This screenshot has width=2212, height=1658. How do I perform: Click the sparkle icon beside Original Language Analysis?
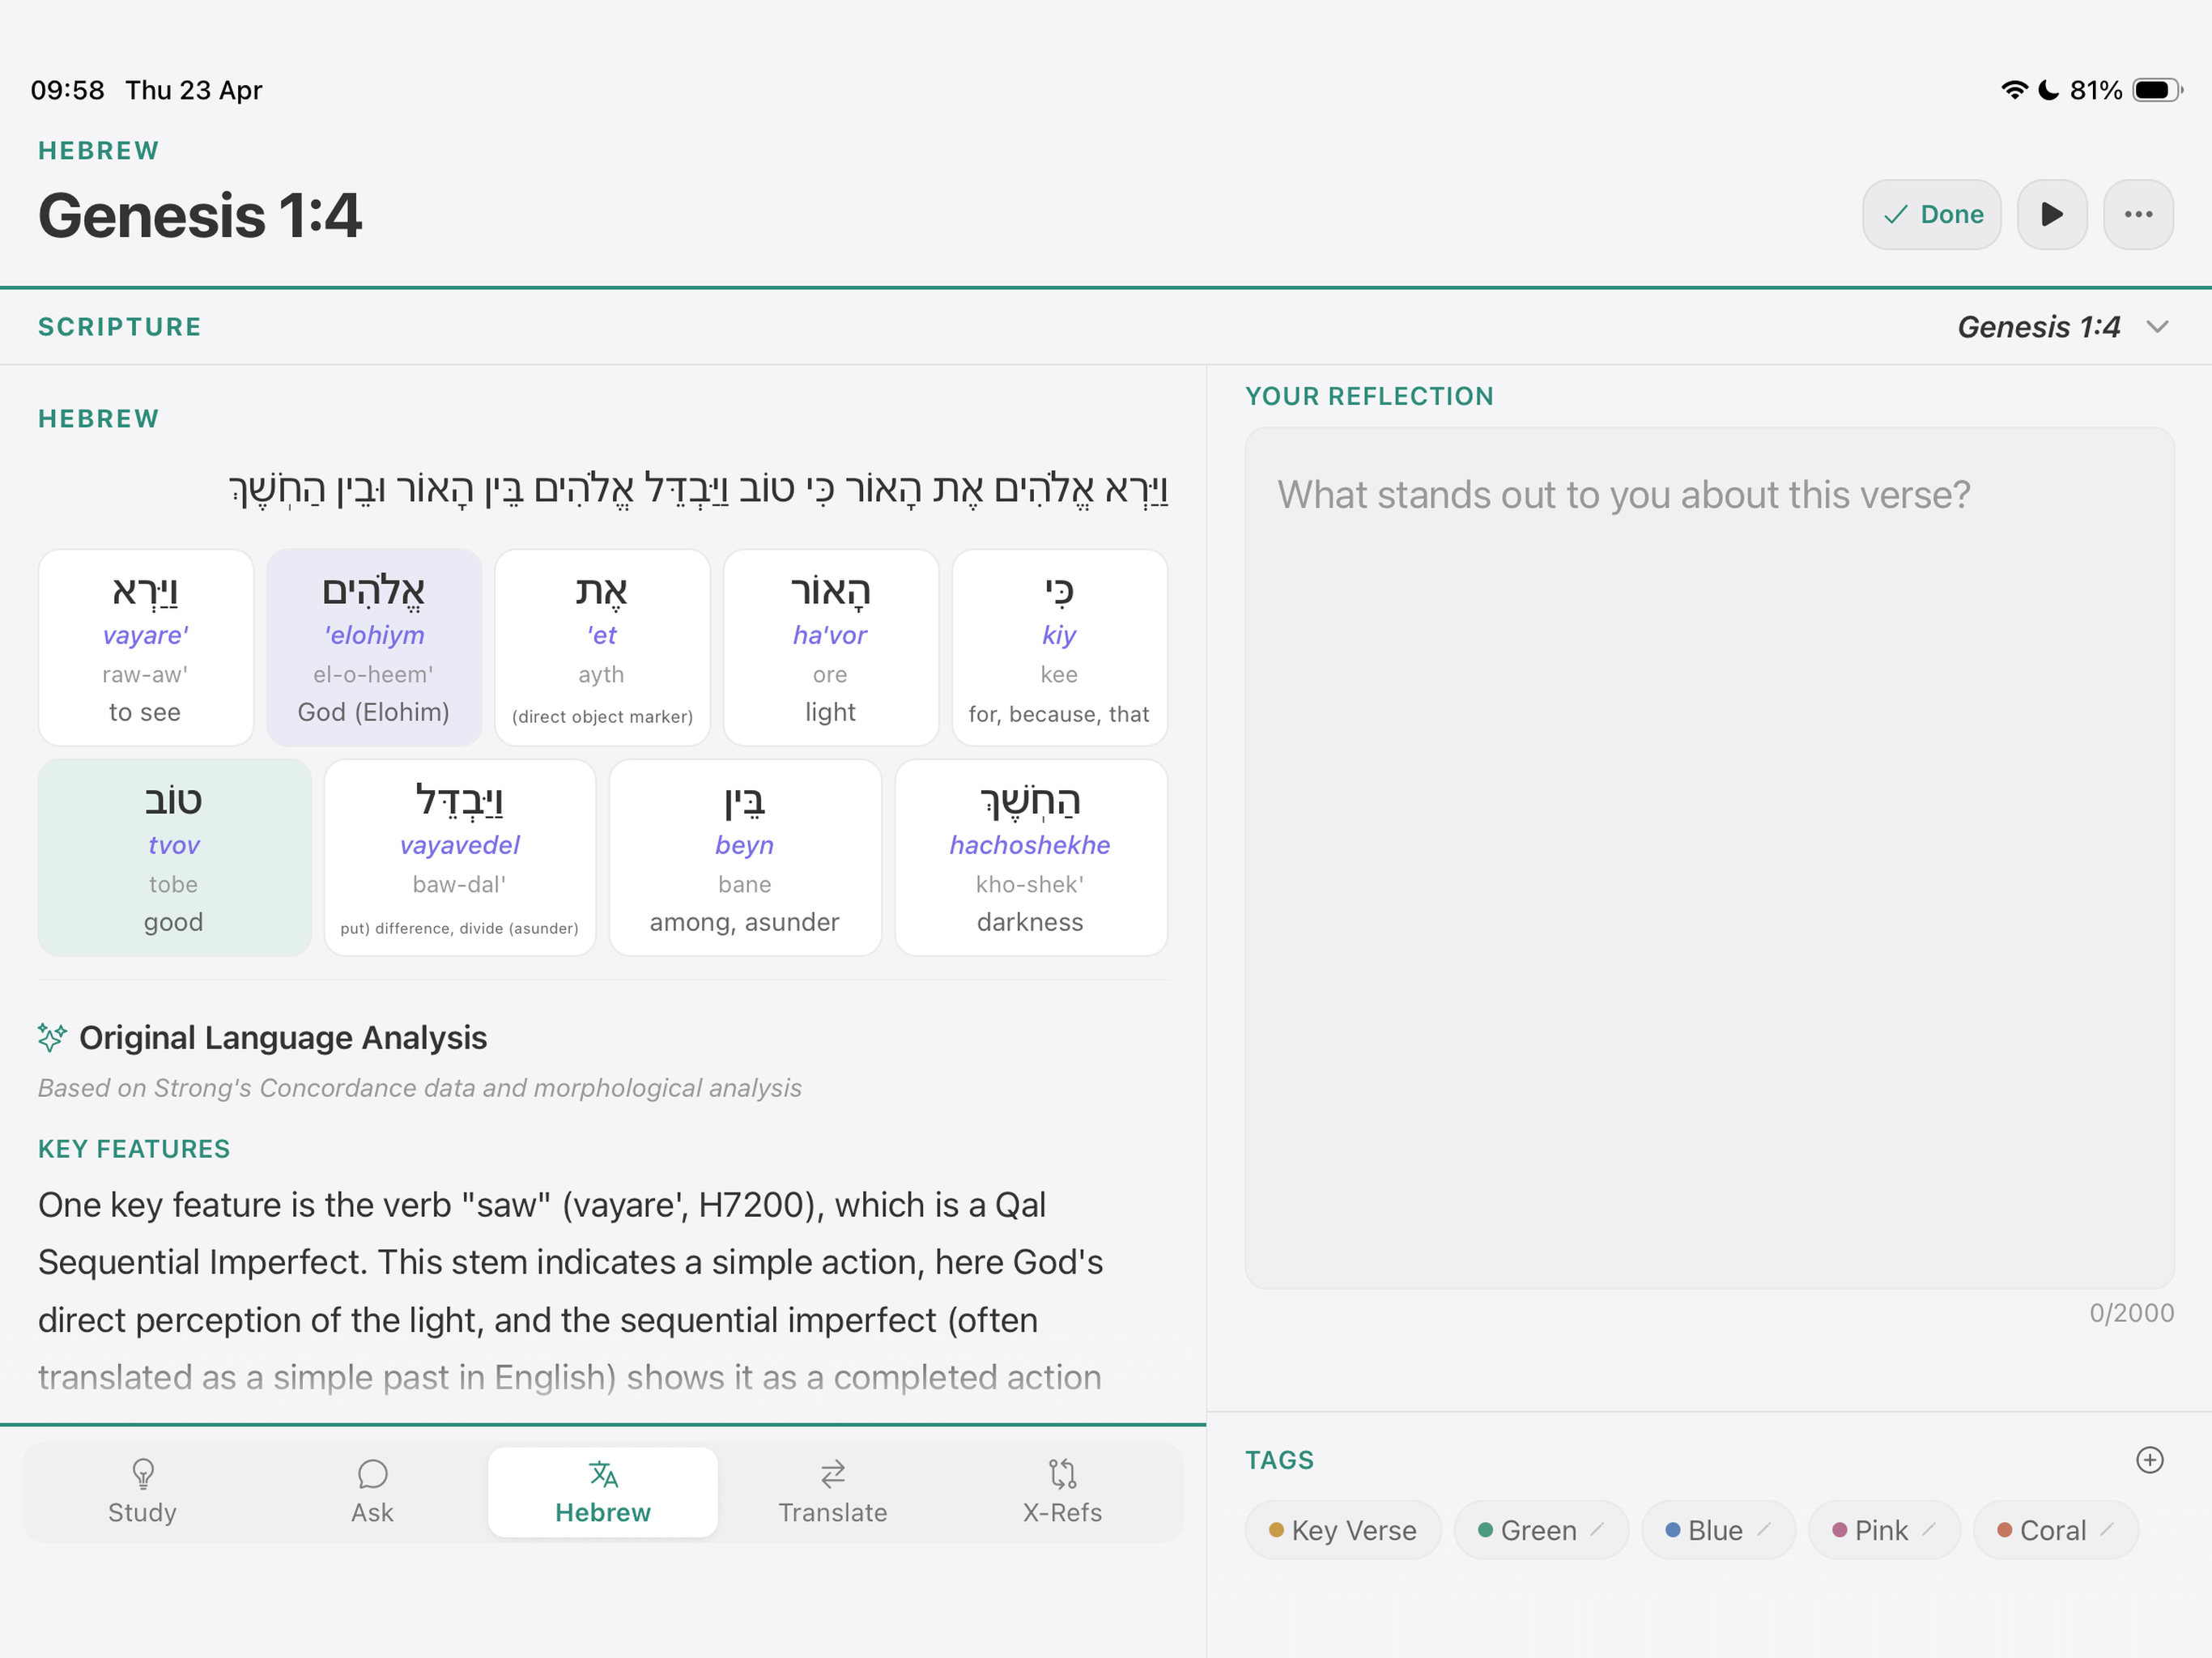(52, 1037)
